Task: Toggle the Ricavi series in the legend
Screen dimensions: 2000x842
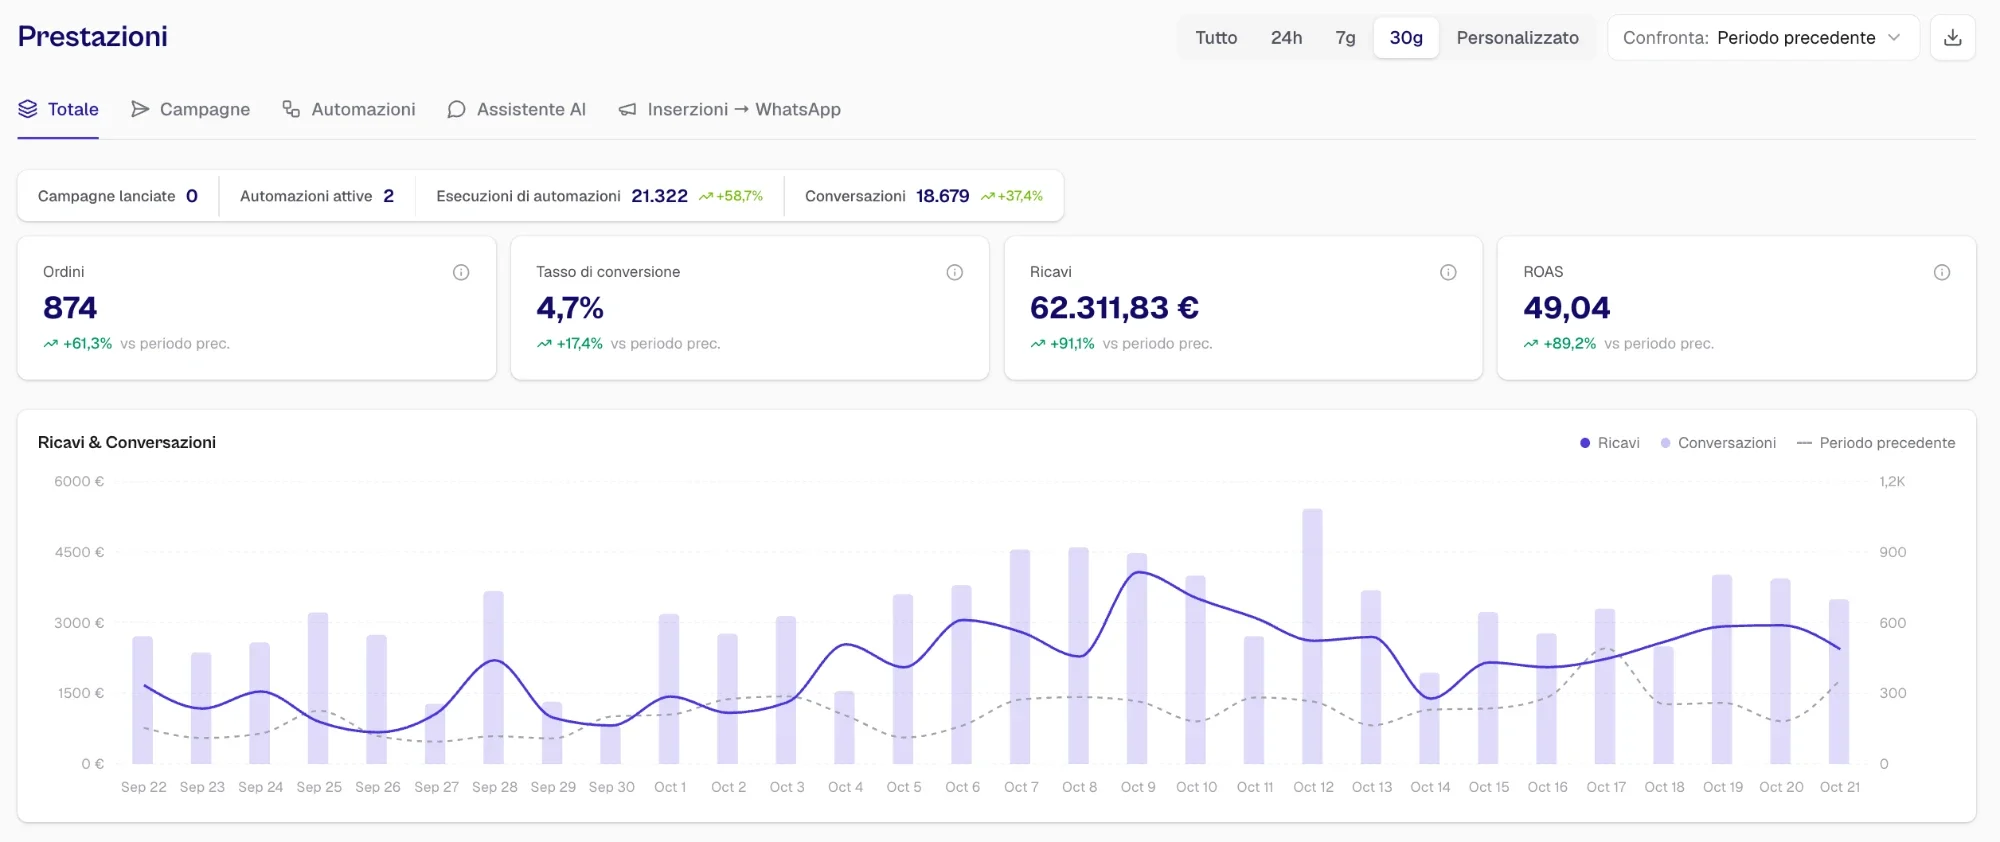Action: (x=1610, y=443)
